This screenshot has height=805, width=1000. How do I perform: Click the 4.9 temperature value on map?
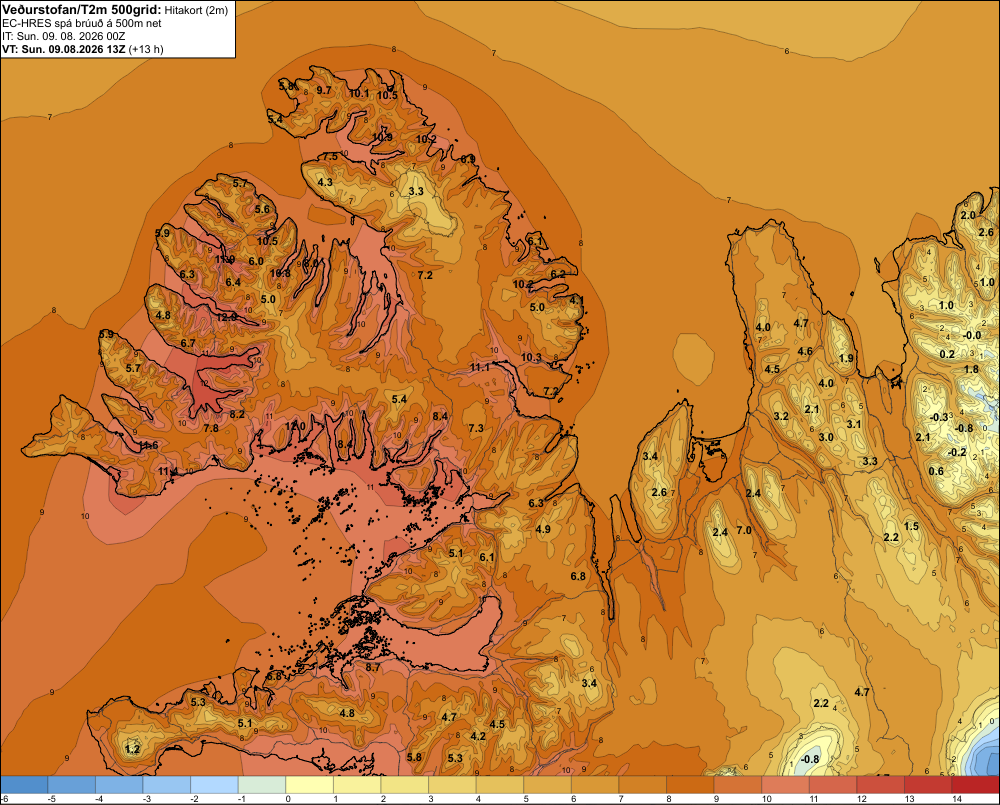pyautogui.click(x=543, y=529)
